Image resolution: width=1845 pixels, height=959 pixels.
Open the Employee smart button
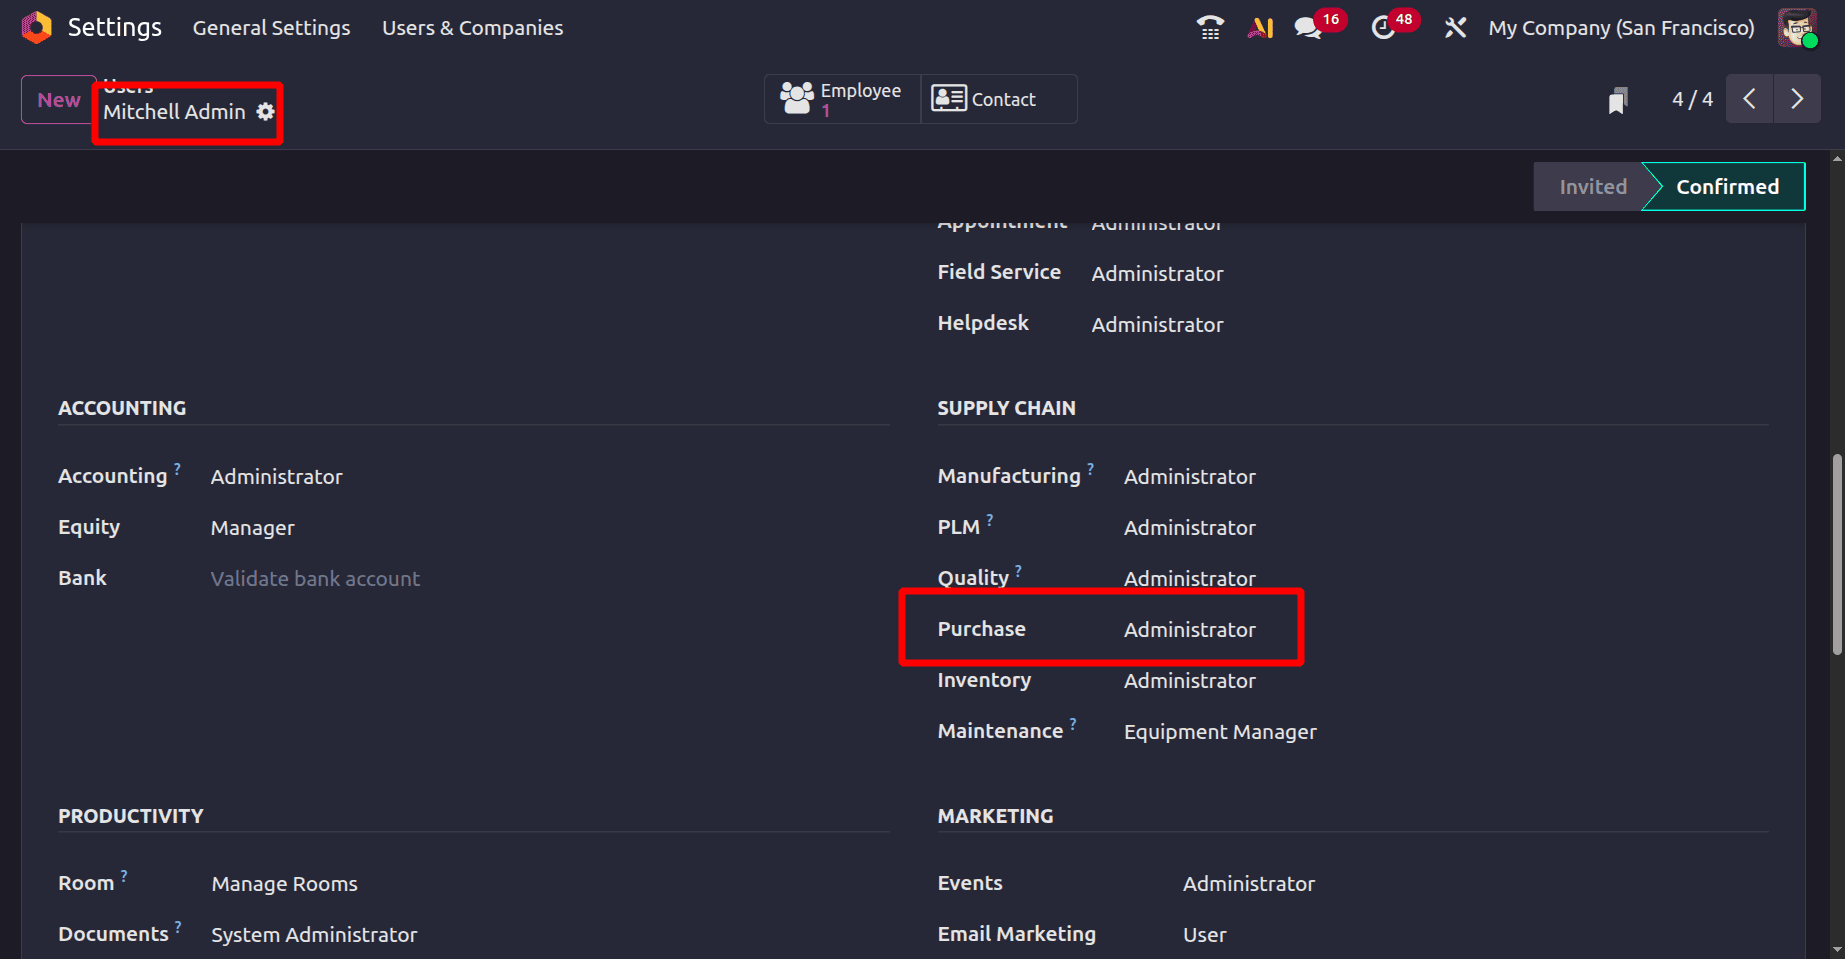point(842,99)
